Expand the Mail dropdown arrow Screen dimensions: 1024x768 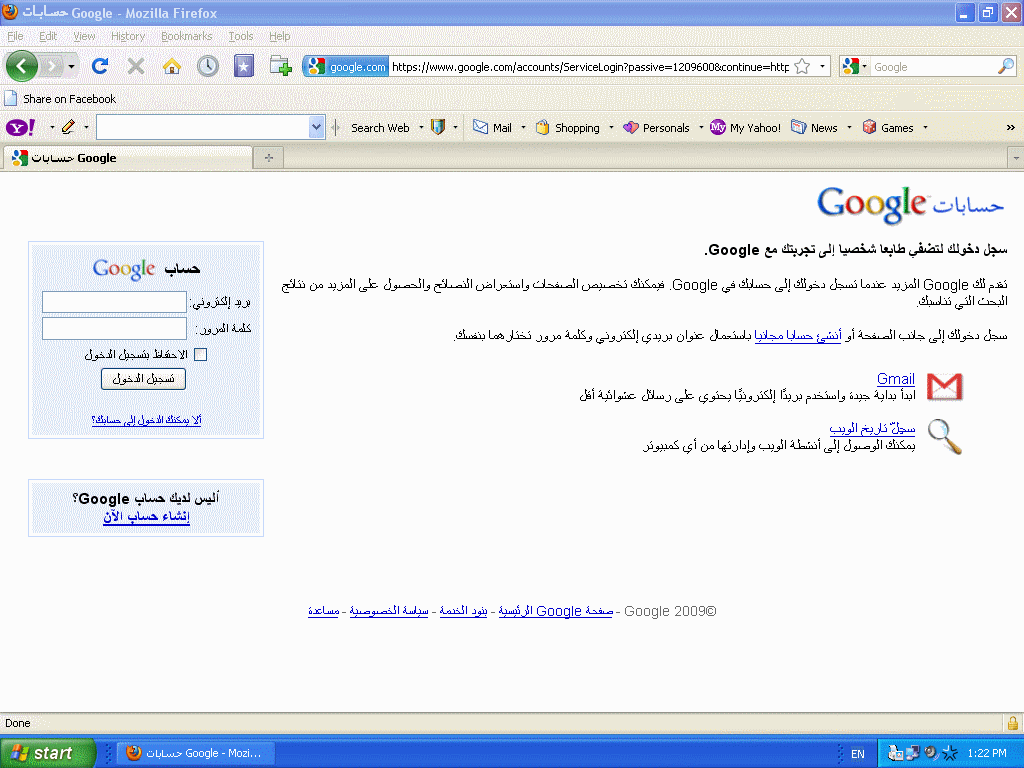click(523, 127)
